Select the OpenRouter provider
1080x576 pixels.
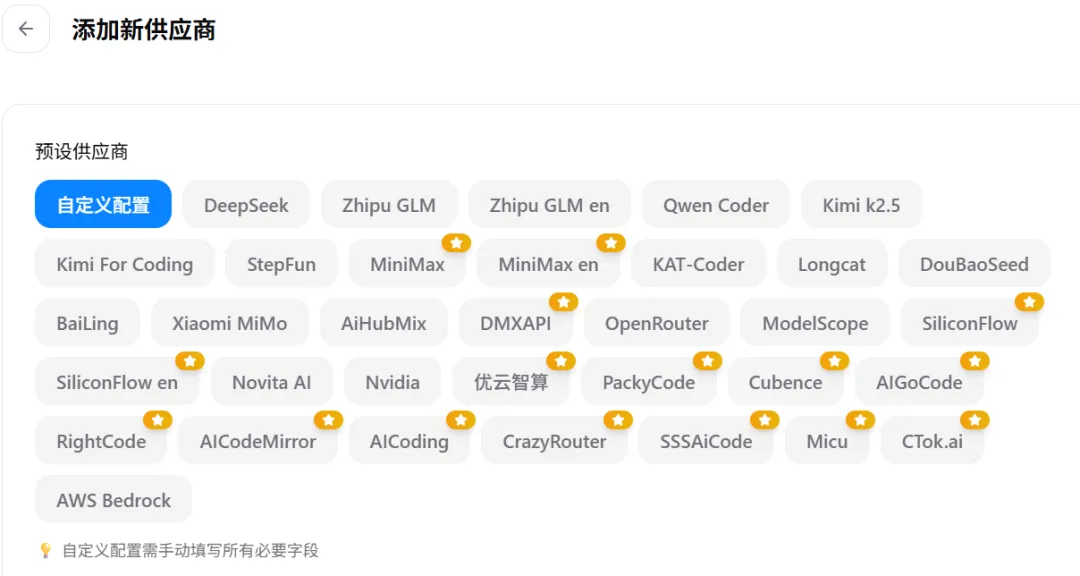(657, 323)
